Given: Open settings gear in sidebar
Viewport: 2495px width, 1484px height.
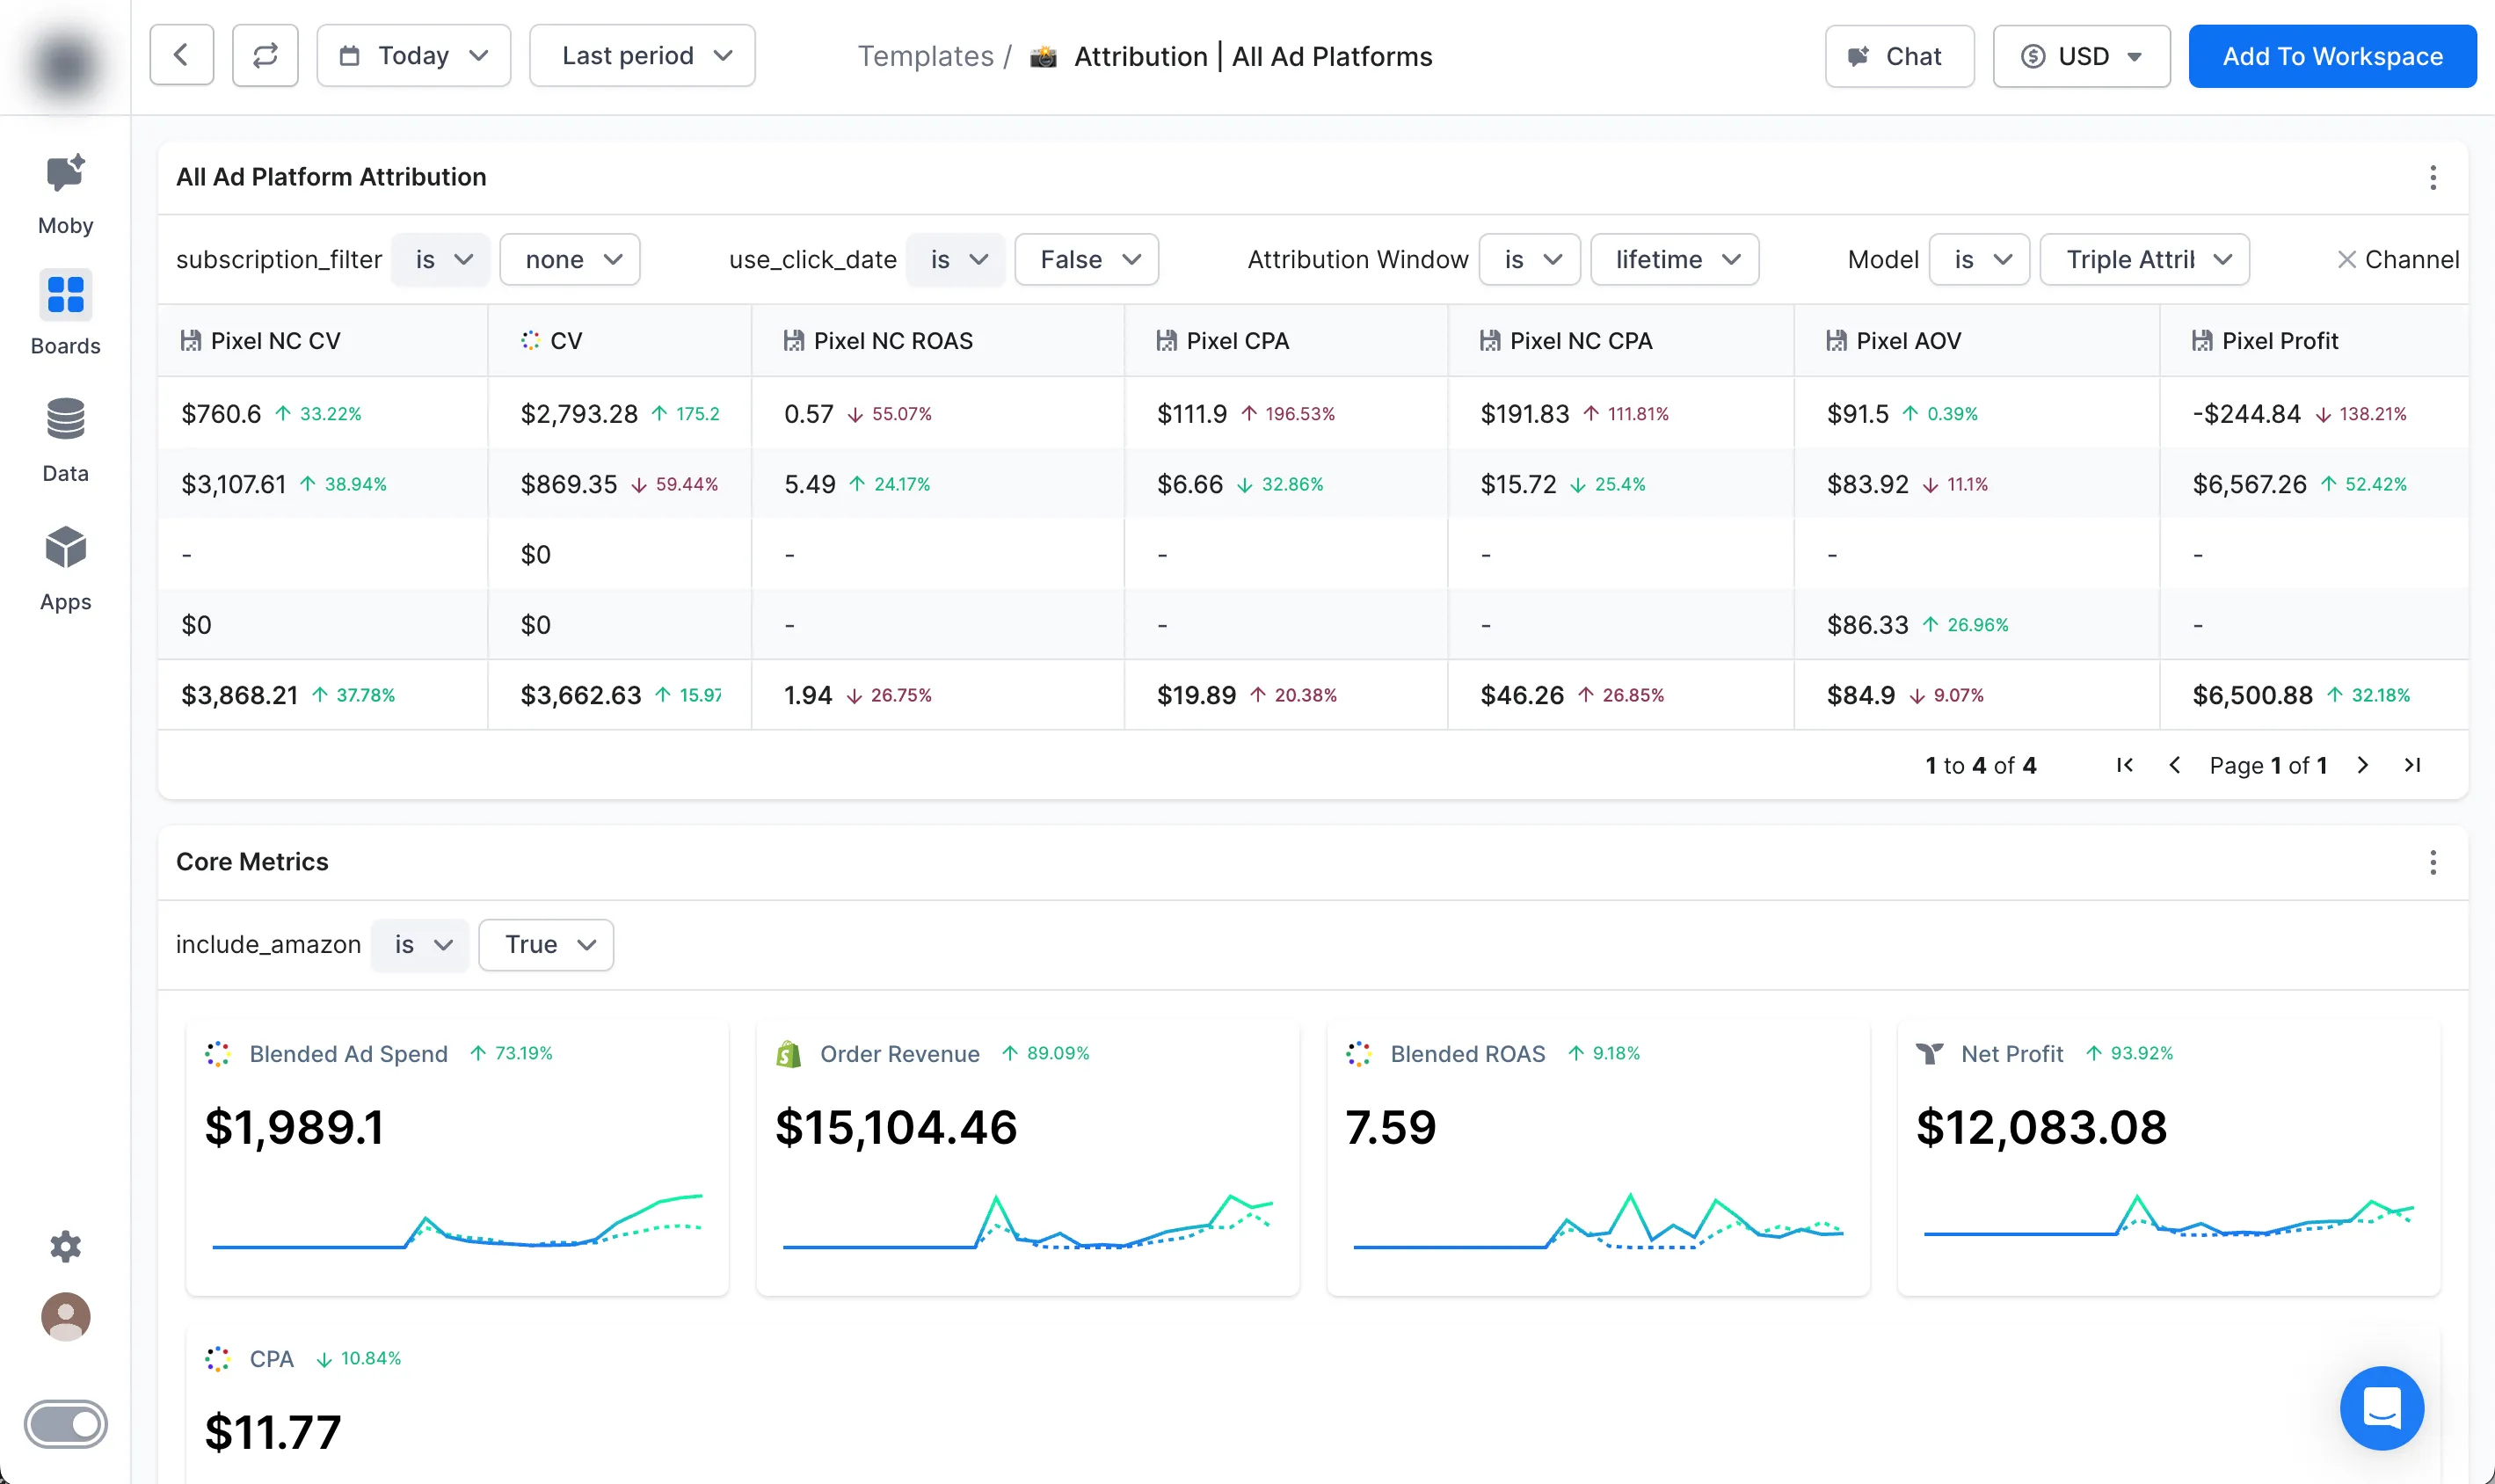Looking at the screenshot, I should (65, 1246).
